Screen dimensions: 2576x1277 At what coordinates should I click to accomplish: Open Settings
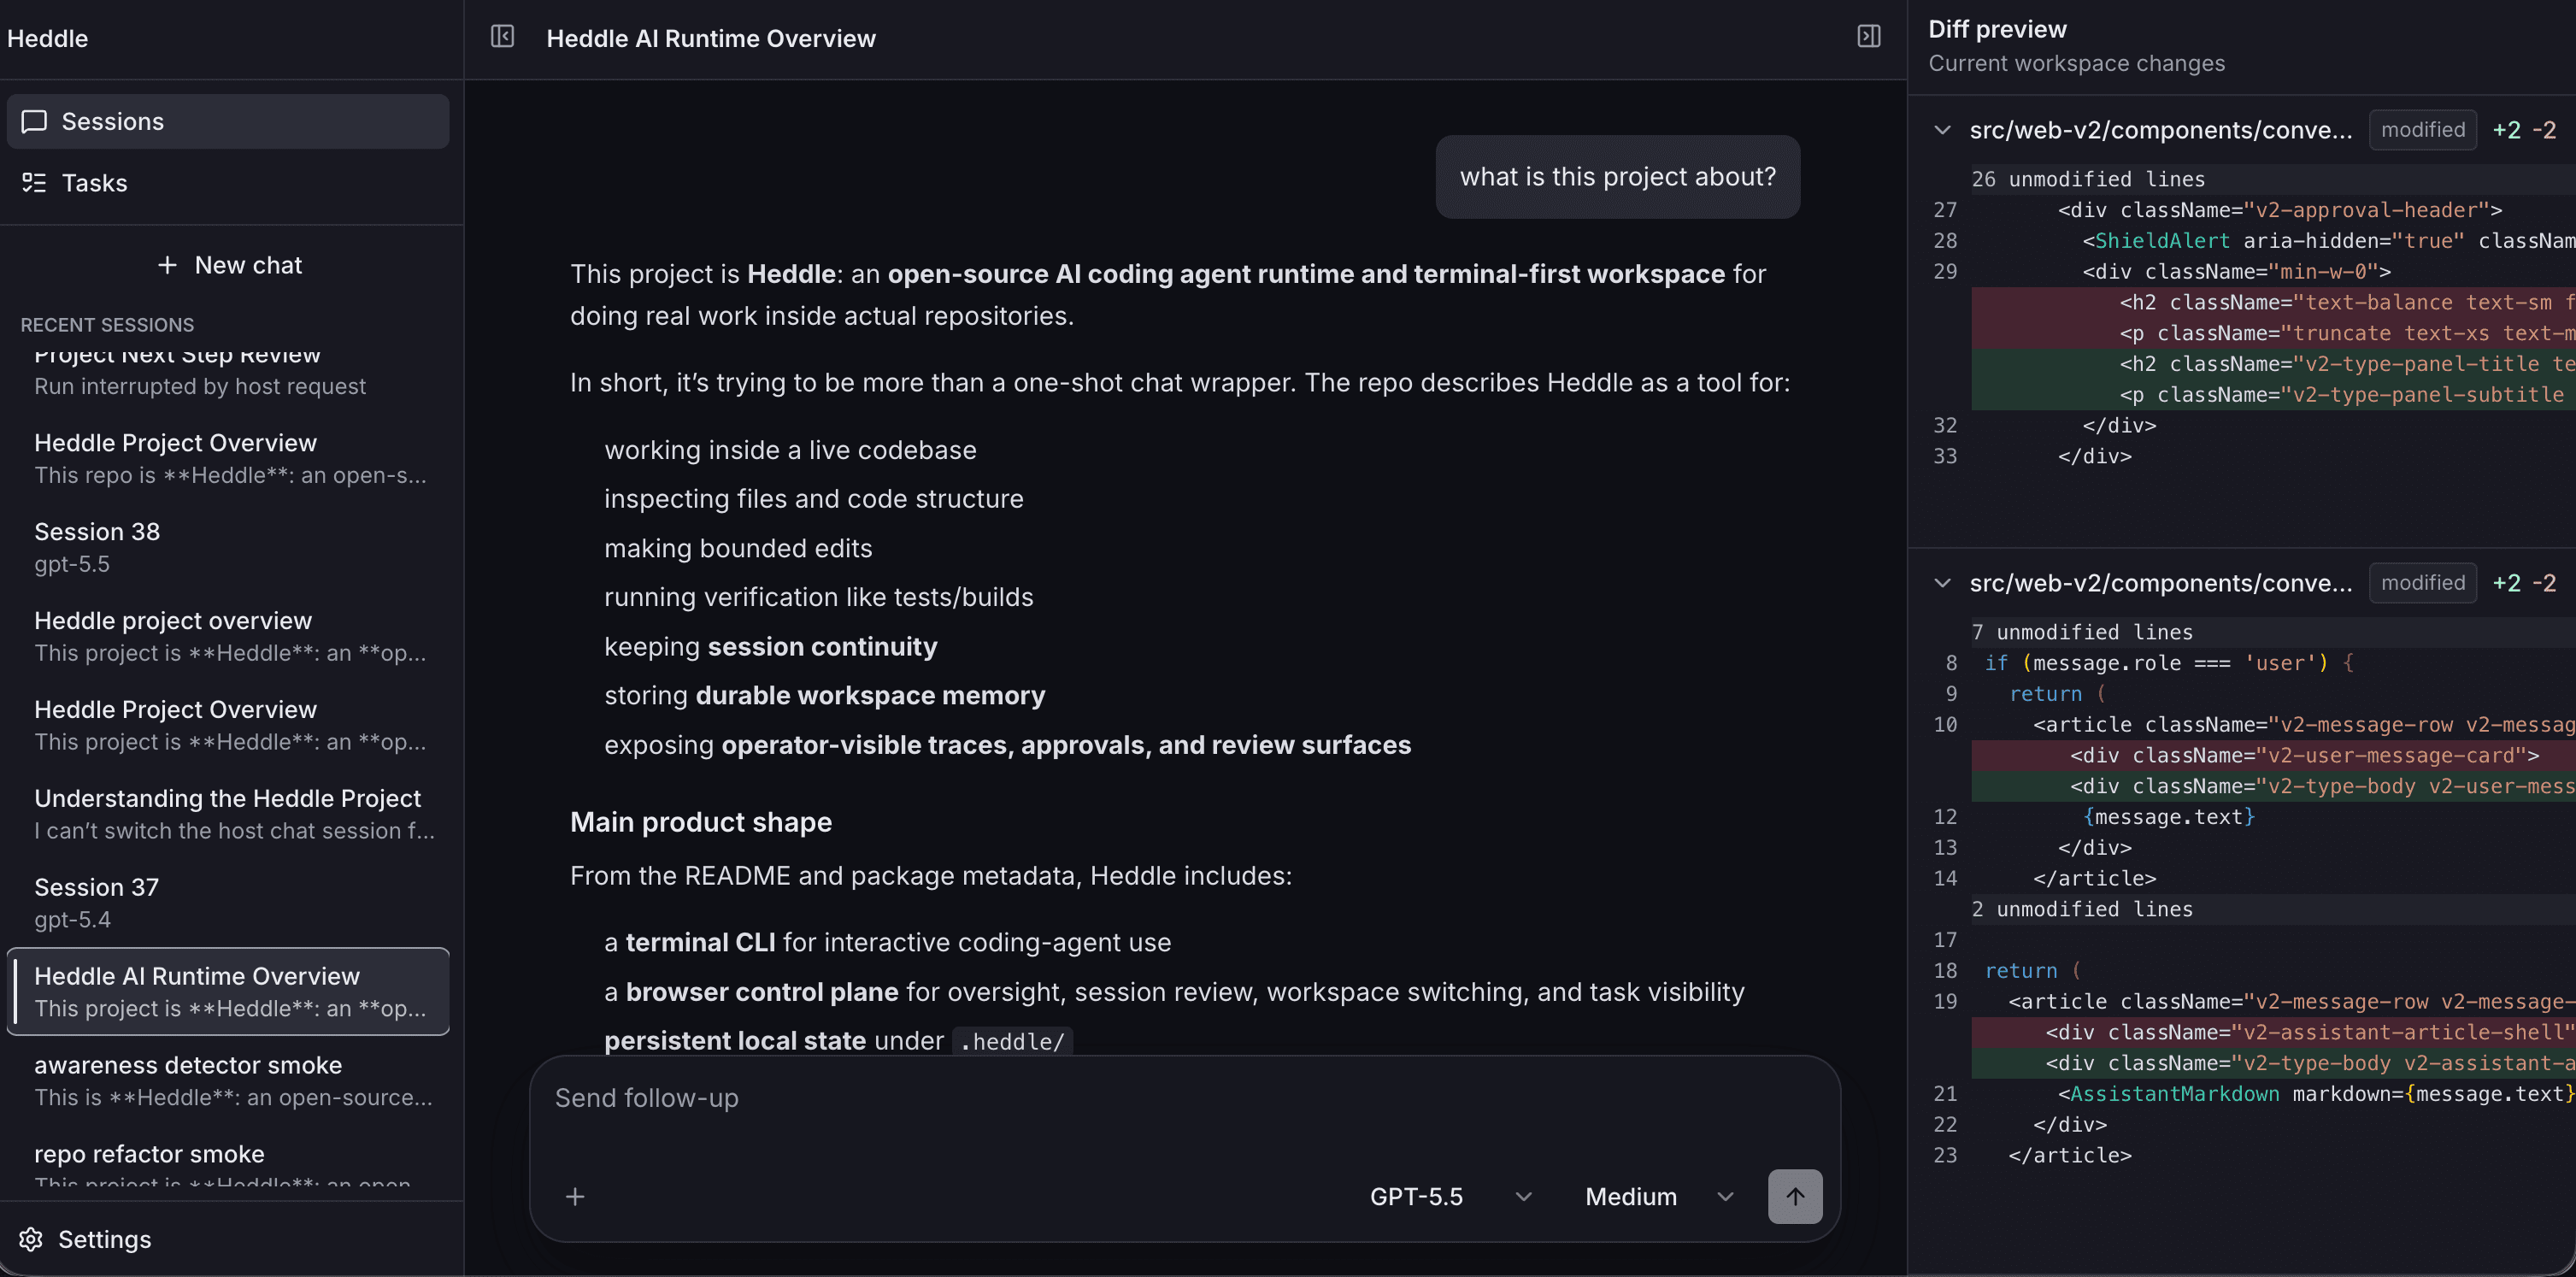86,1239
